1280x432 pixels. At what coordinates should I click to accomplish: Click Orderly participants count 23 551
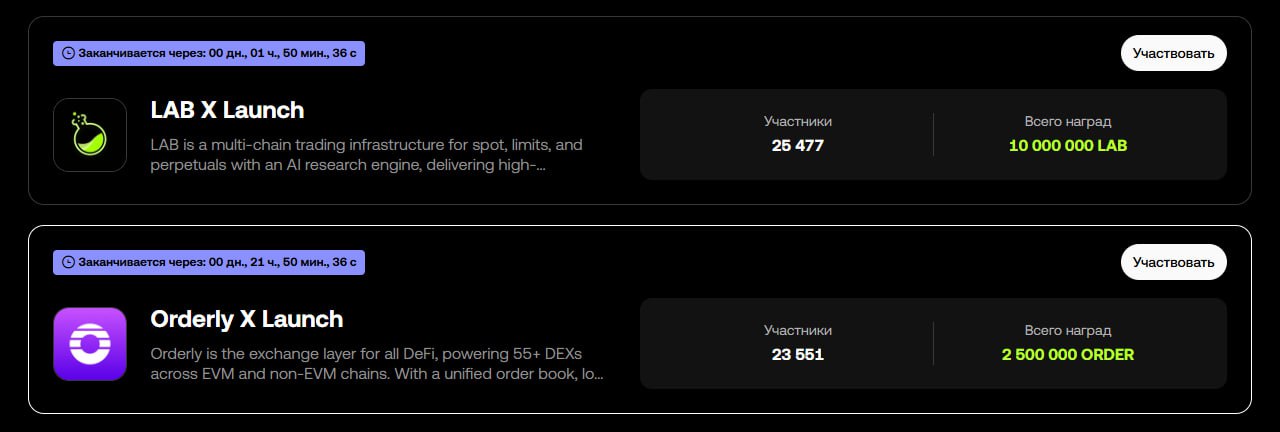(x=797, y=355)
